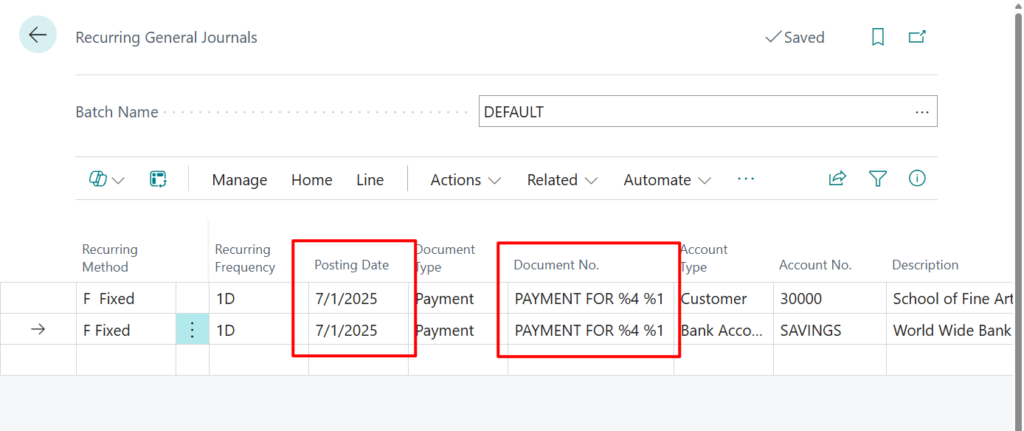Open the Home menu
Image resolution: width=1024 pixels, height=431 pixels.
tap(311, 180)
